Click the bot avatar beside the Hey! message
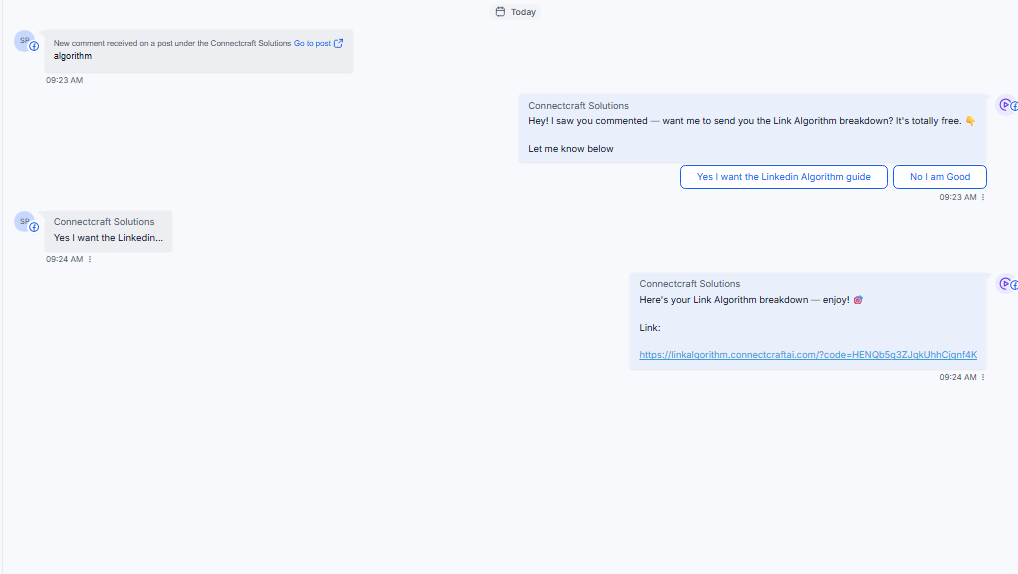 click(1006, 105)
